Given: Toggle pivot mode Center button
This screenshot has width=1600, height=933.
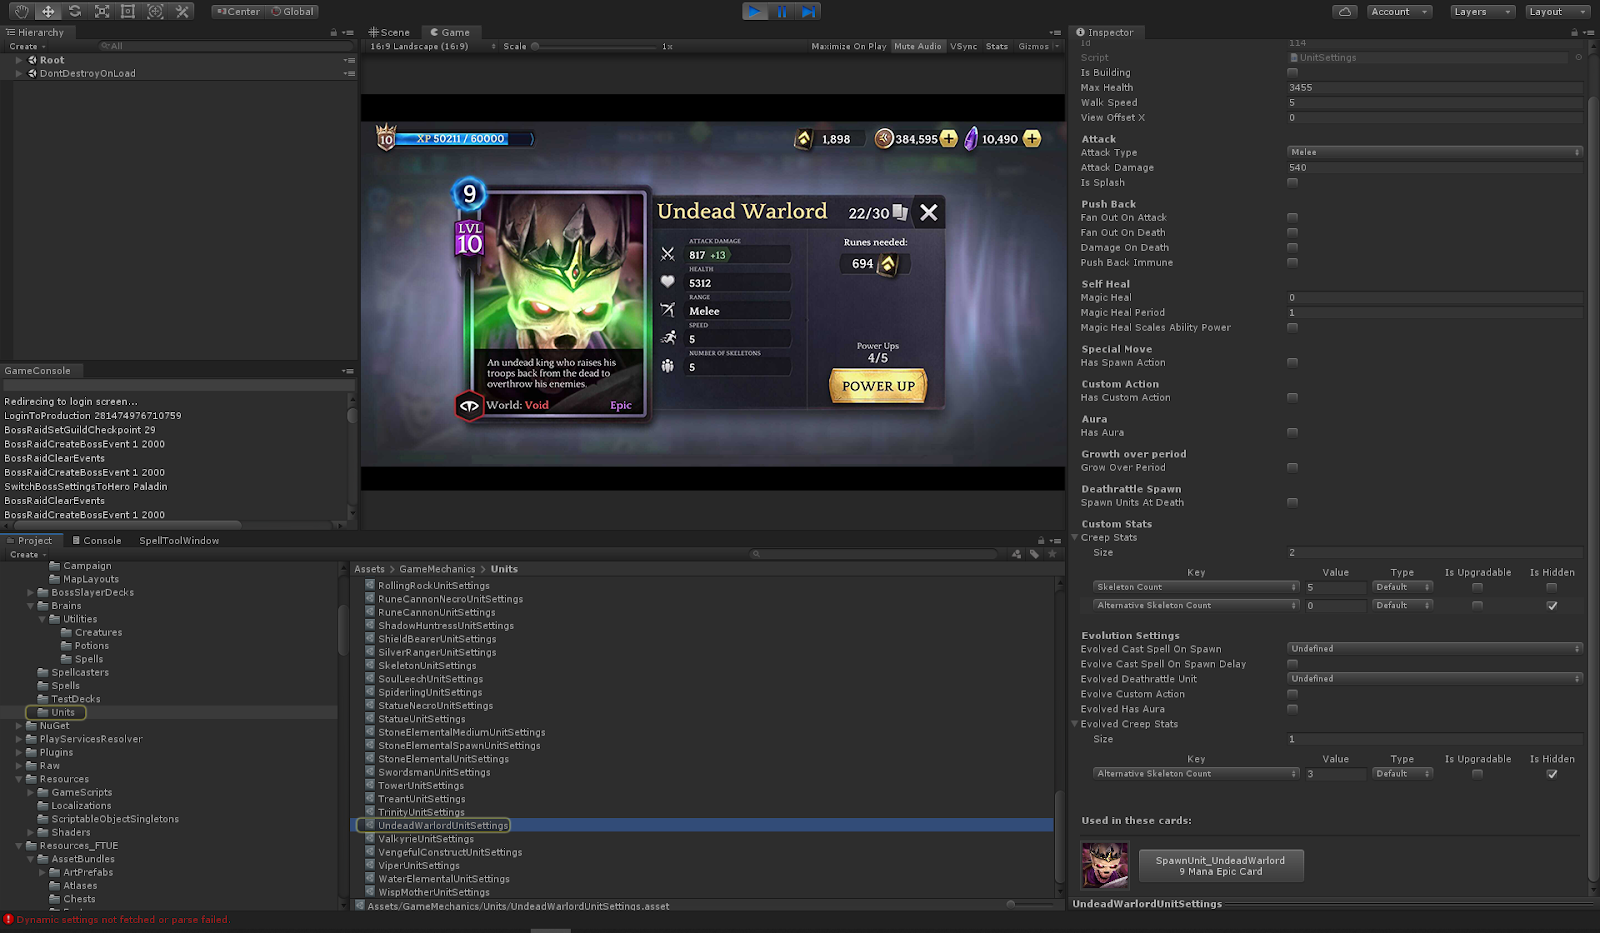Looking at the screenshot, I should (x=237, y=12).
